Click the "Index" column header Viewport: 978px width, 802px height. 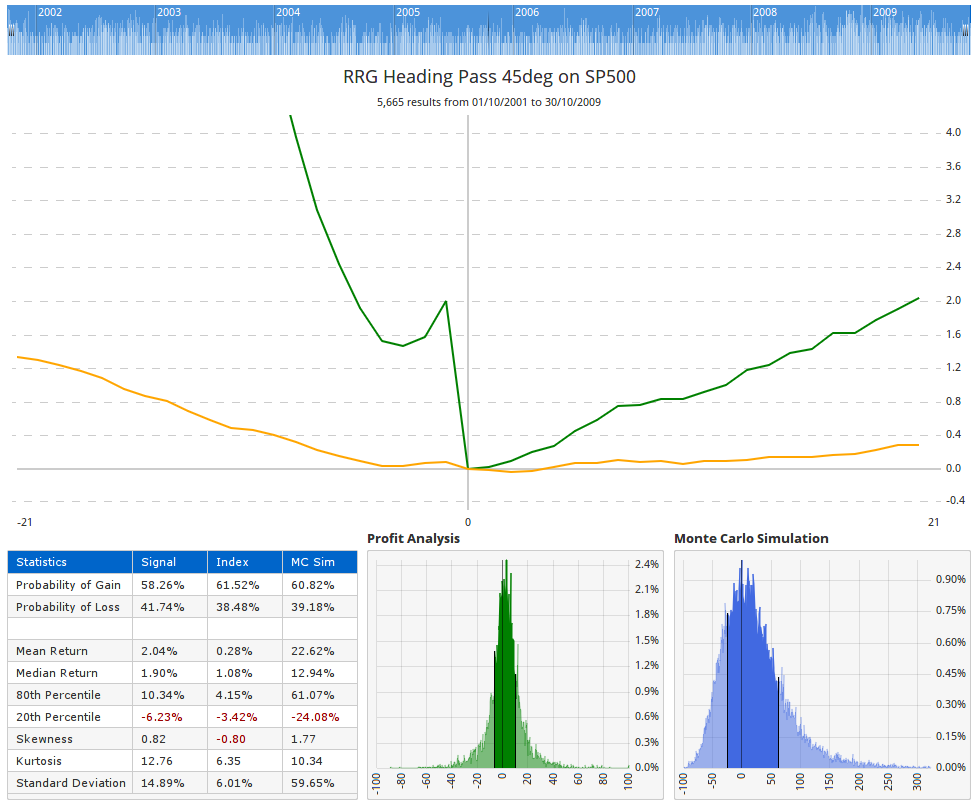coord(231,562)
